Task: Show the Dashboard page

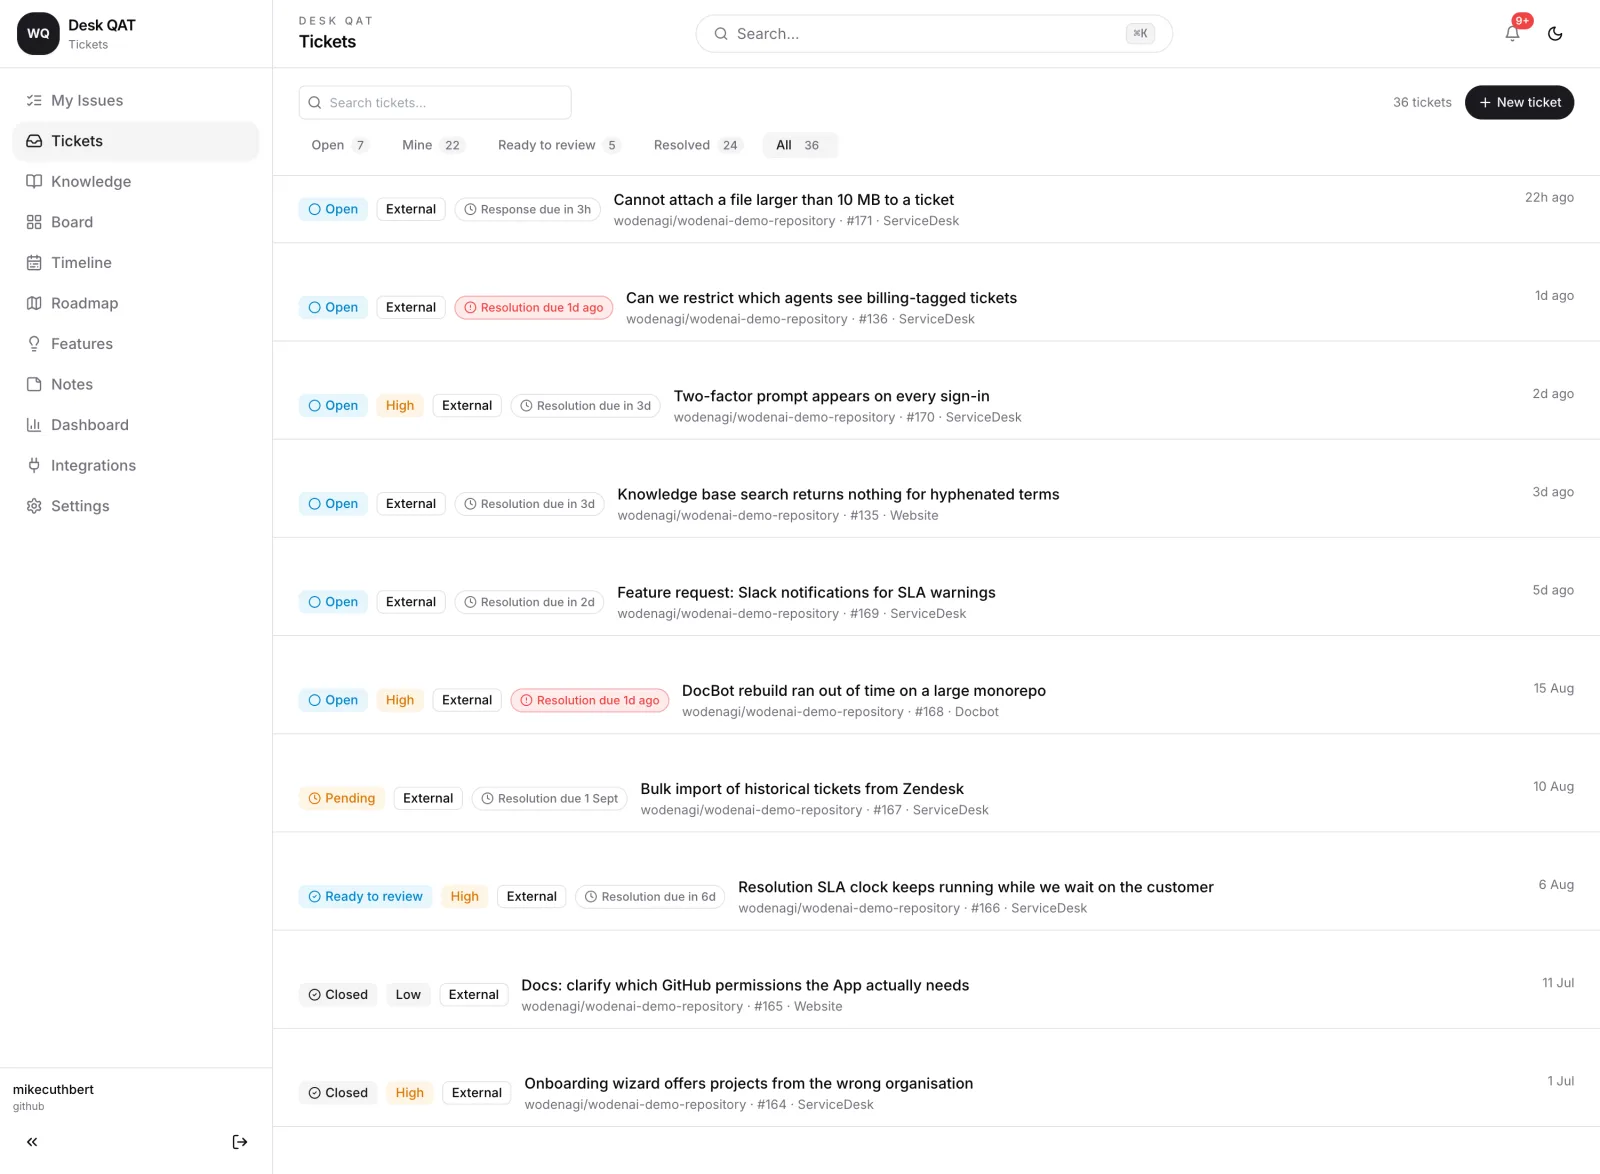Action: (136, 425)
